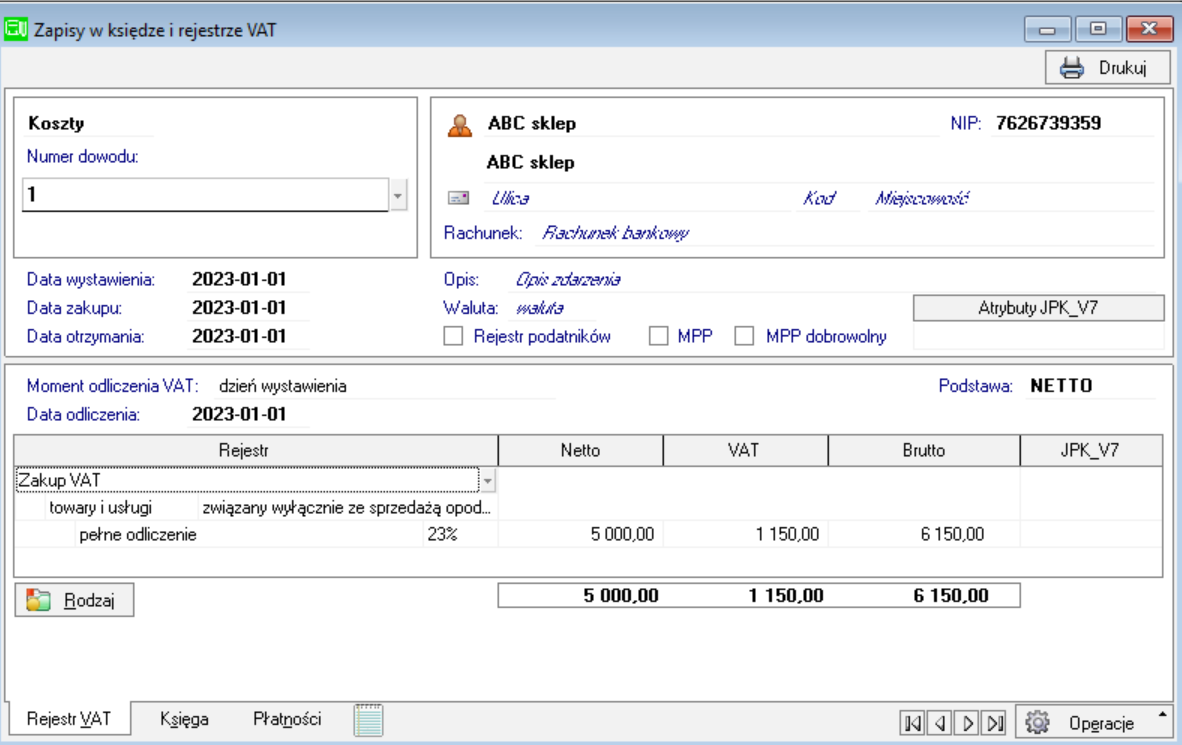Check the MPP dobrowolny checkbox
This screenshot has height=745, width=1182.
[744, 337]
